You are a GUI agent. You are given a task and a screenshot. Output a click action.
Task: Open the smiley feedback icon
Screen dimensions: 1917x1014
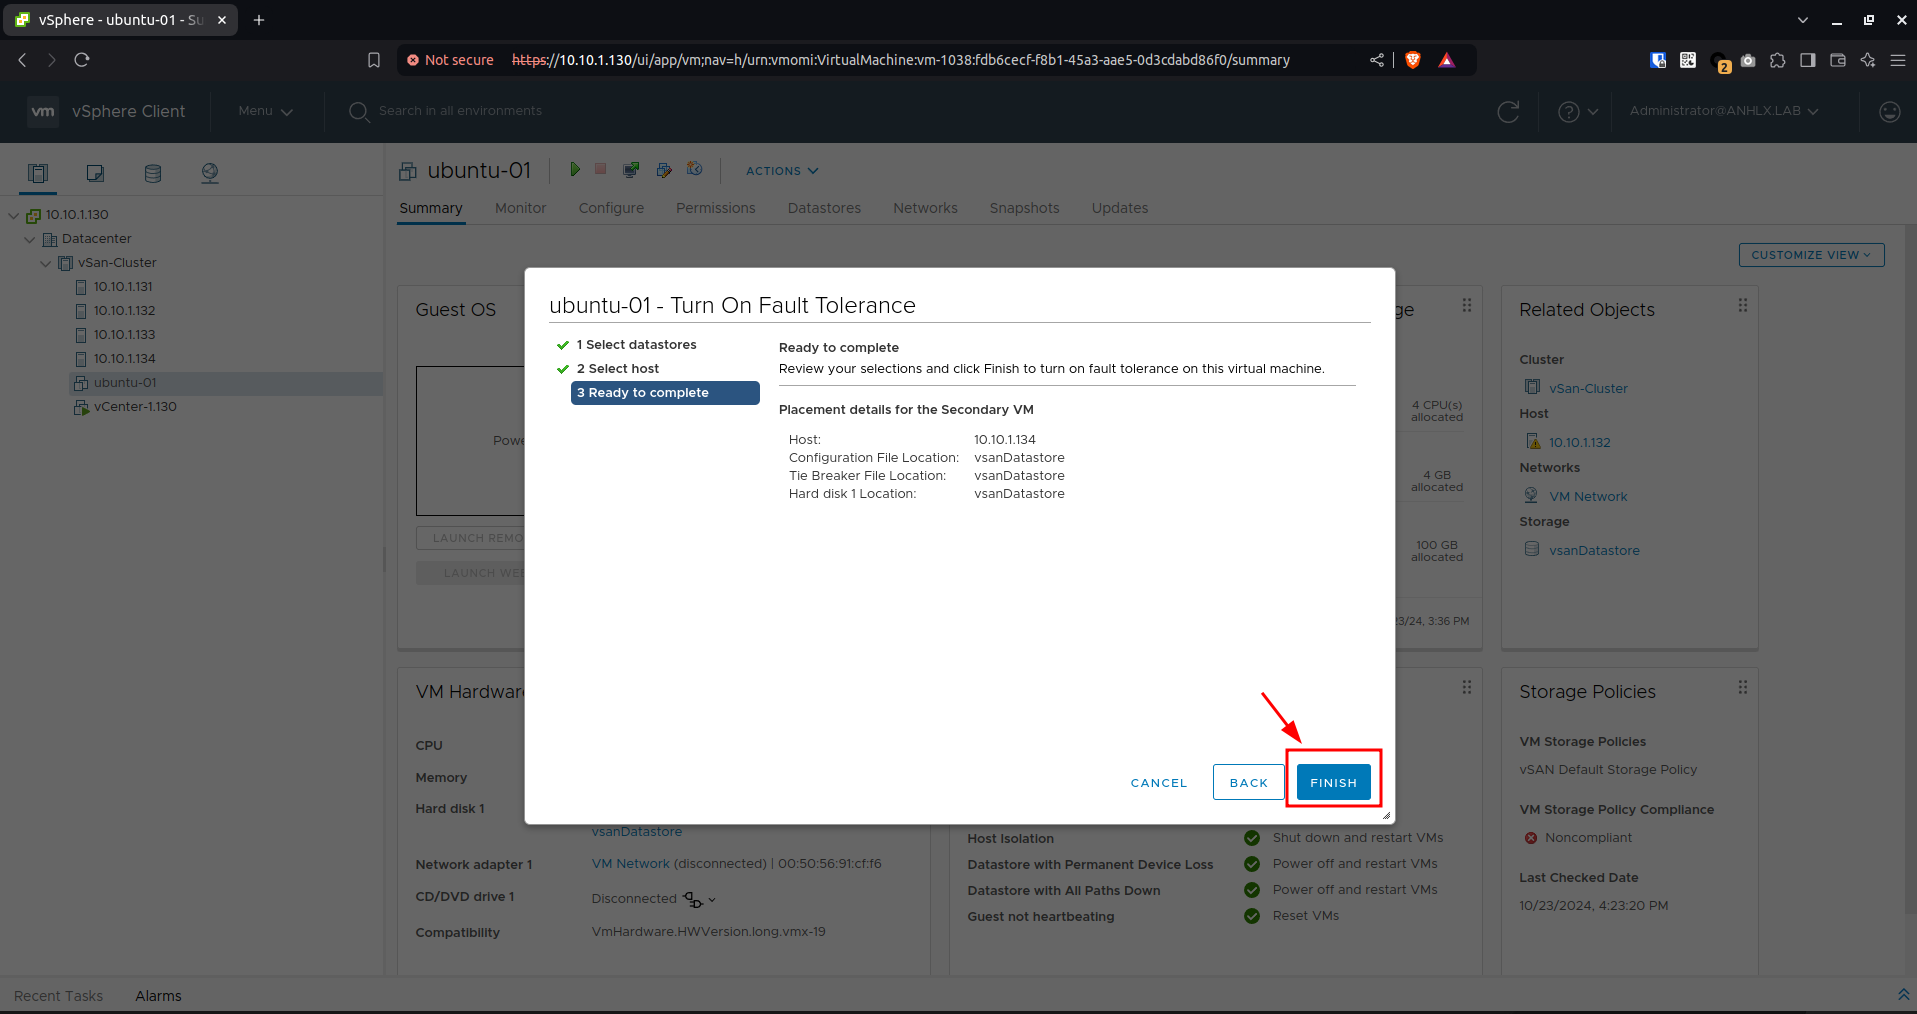pyautogui.click(x=1889, y=112)
